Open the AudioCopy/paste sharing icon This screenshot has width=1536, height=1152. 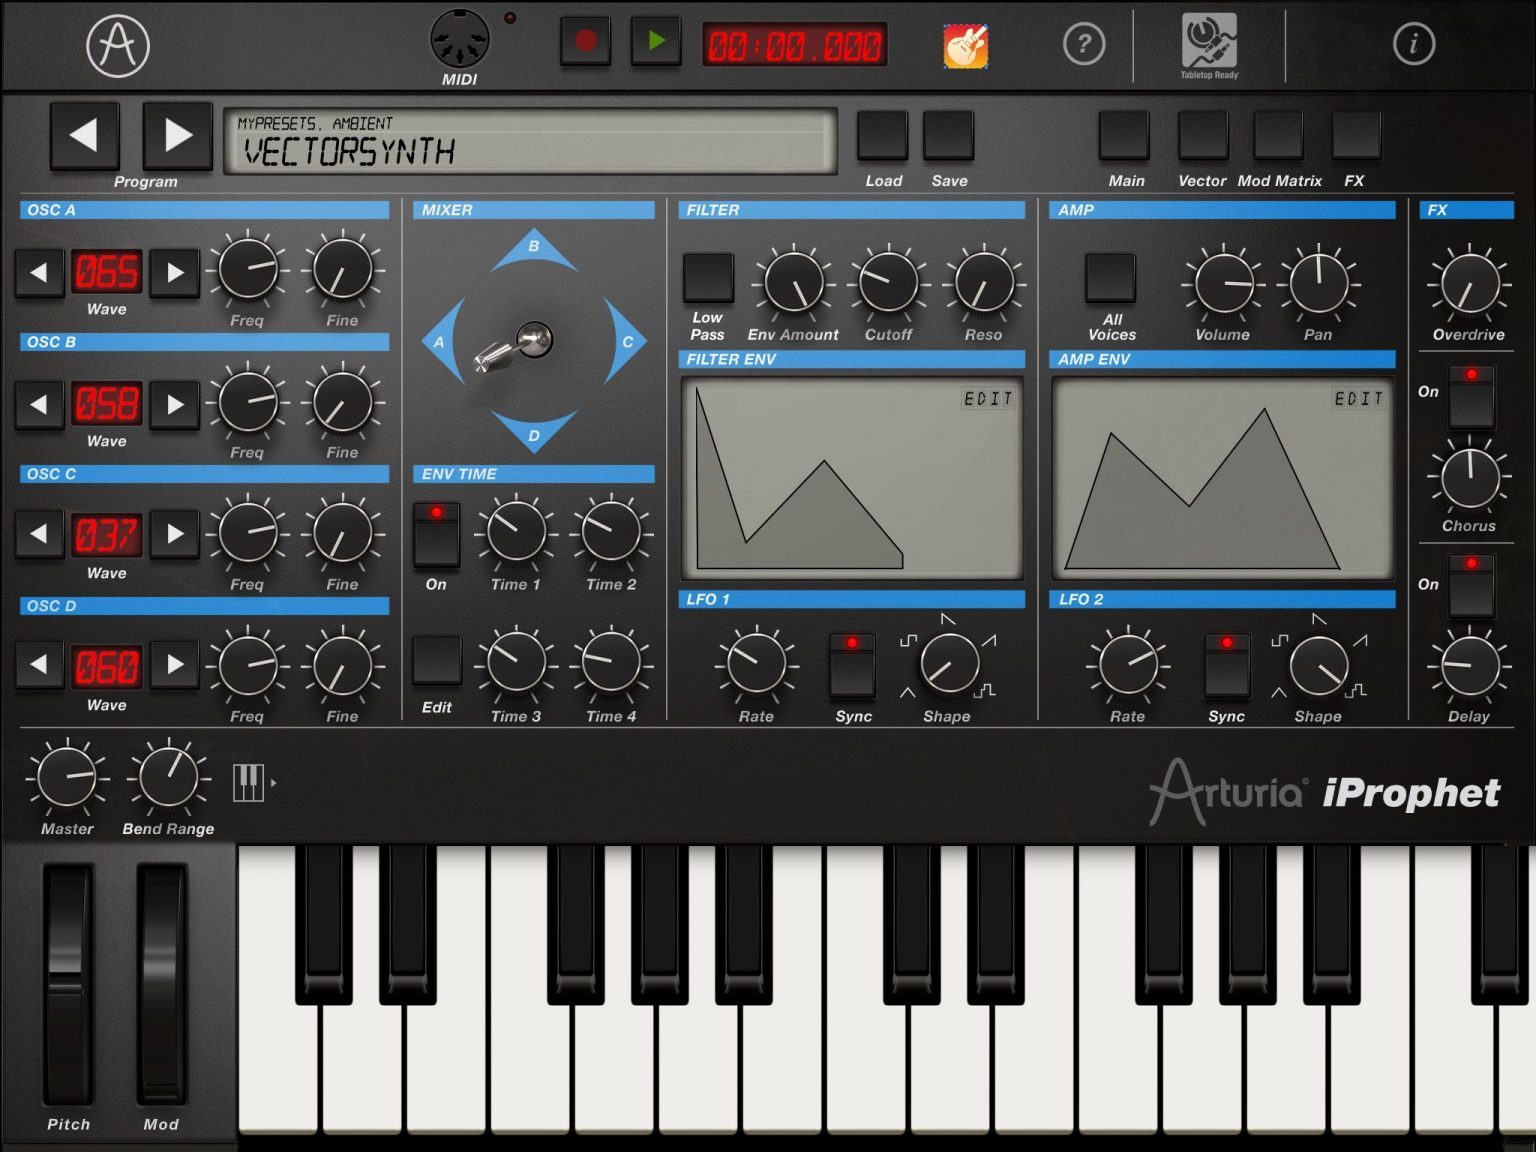pyautogui.click(x=963, y=44)
